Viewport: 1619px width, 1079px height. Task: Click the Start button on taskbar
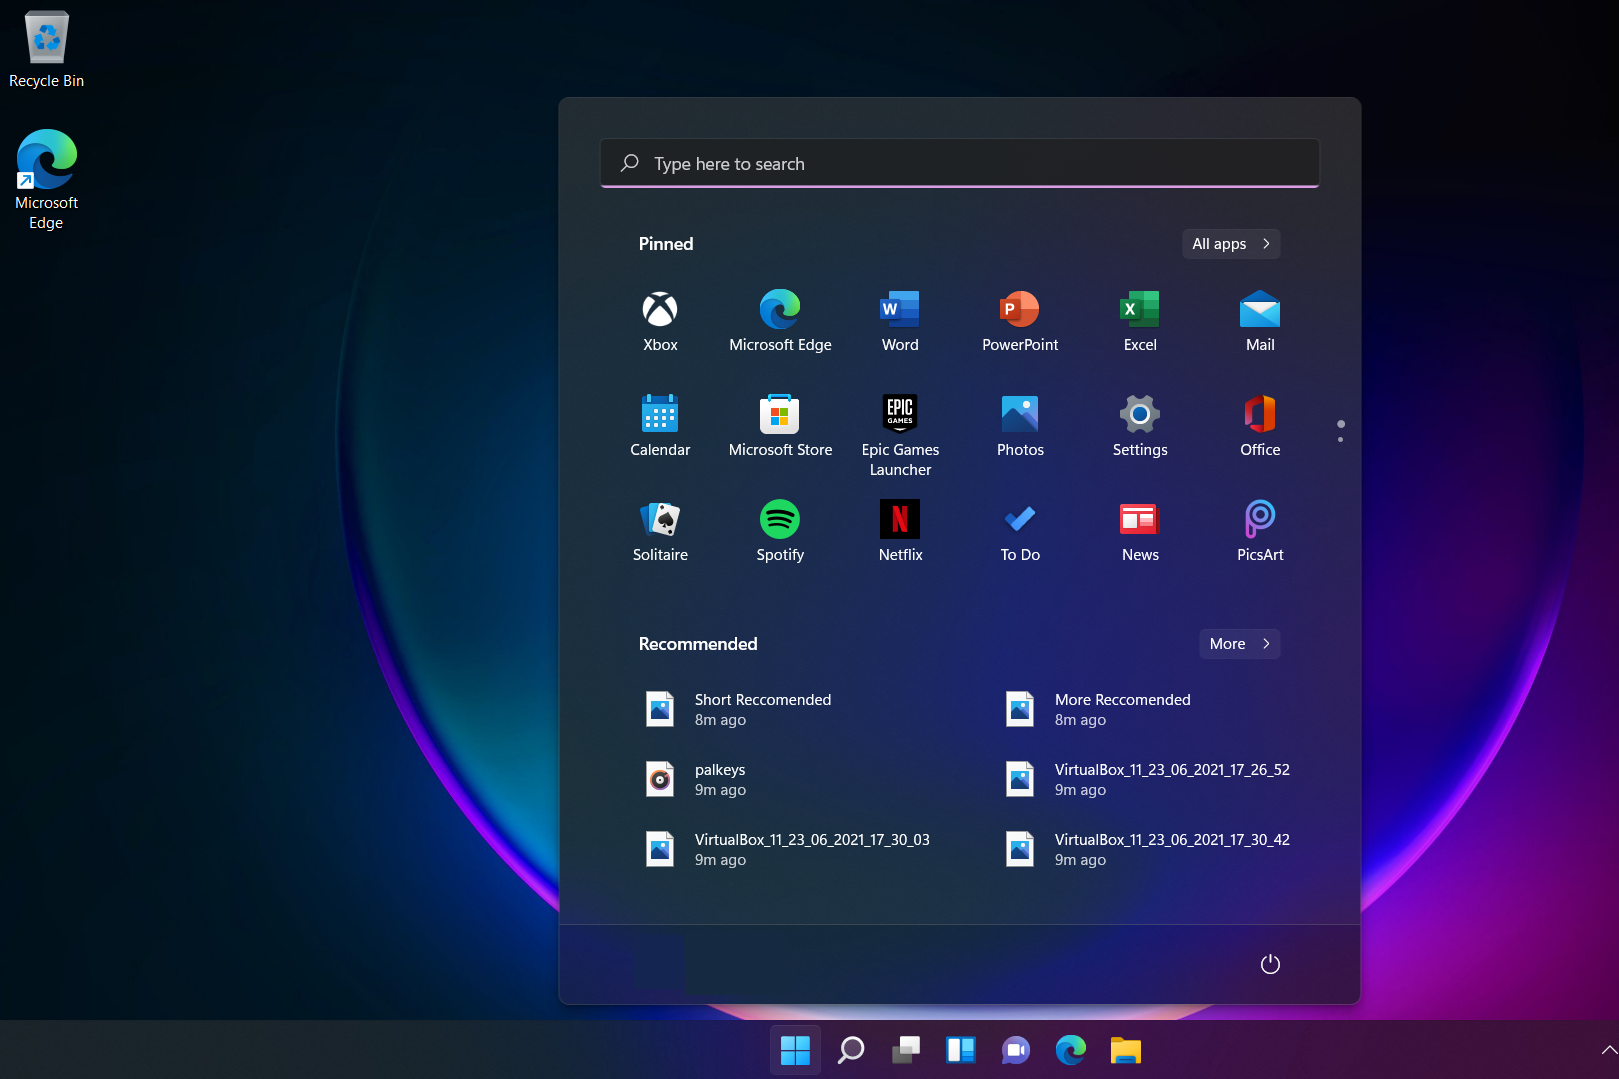point(795,1050)
